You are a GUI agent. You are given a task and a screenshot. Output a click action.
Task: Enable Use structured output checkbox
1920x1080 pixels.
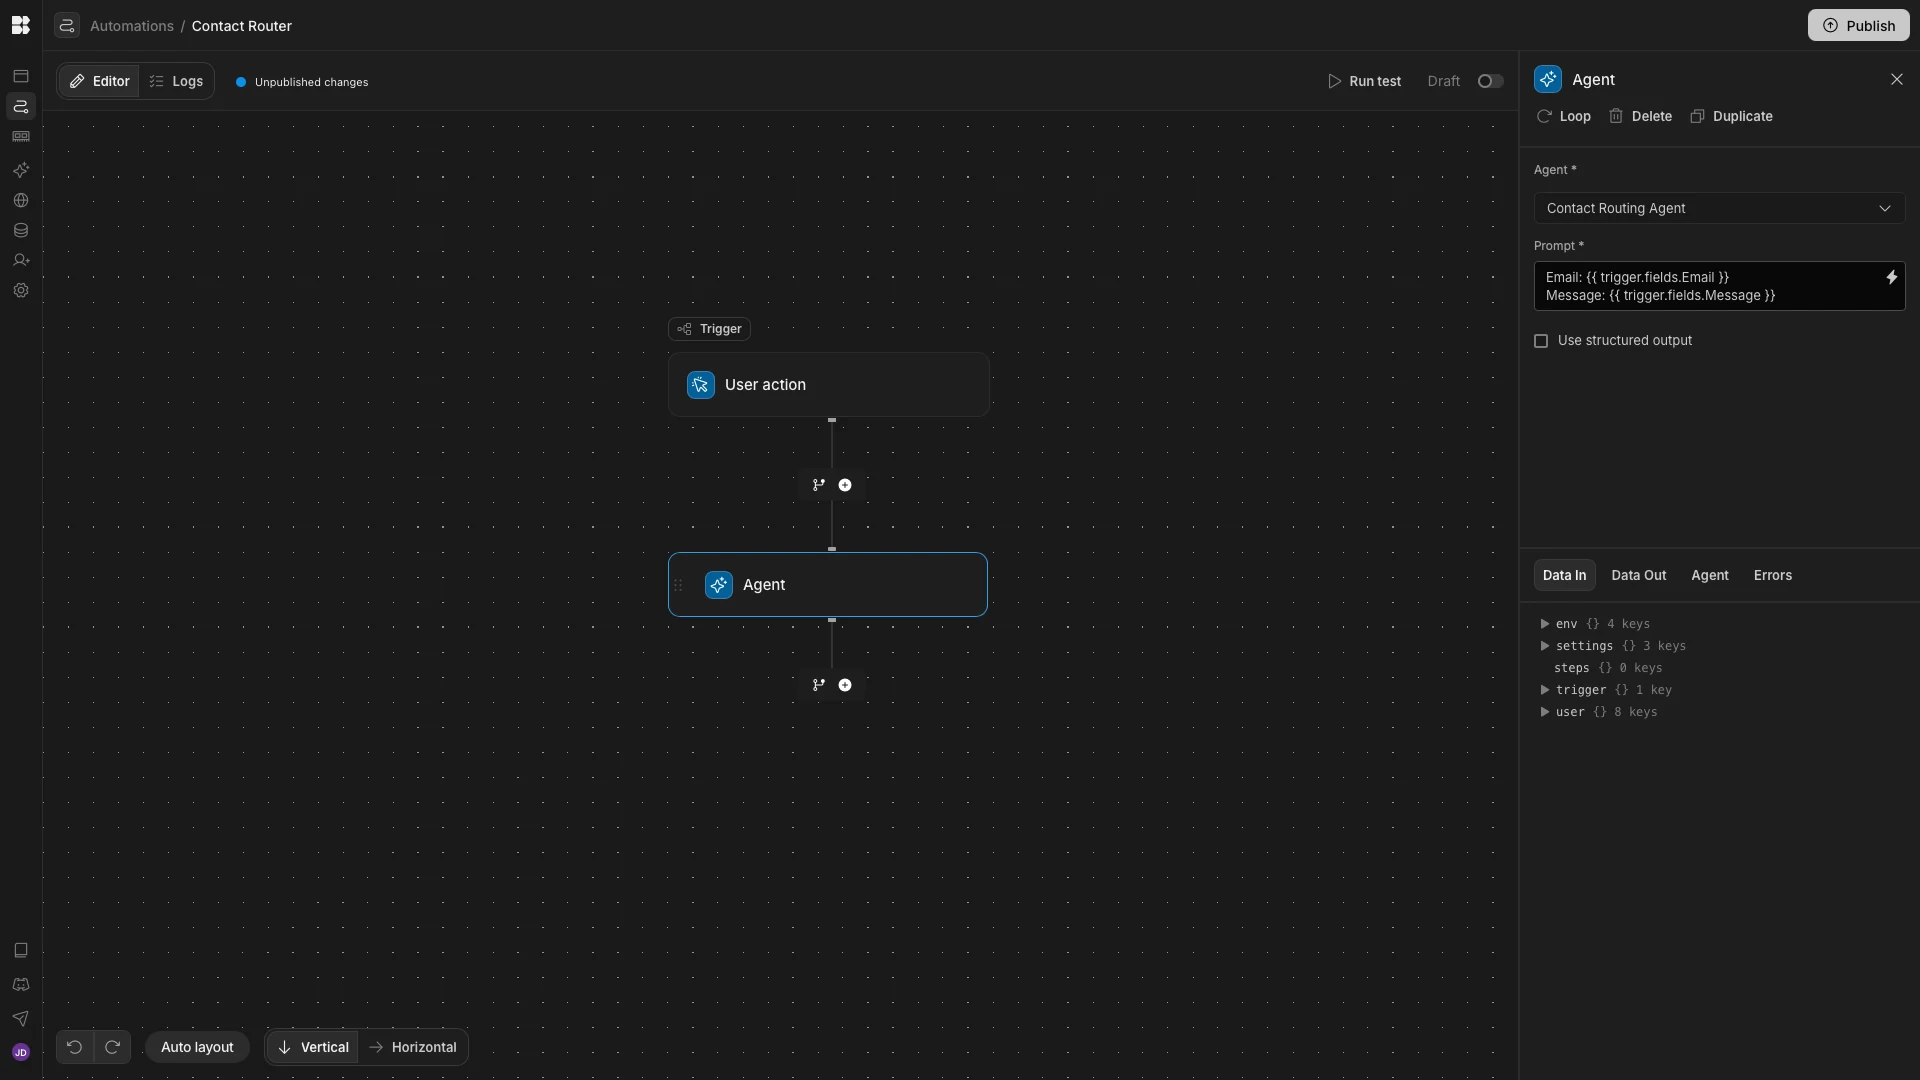pos(1541,341)
